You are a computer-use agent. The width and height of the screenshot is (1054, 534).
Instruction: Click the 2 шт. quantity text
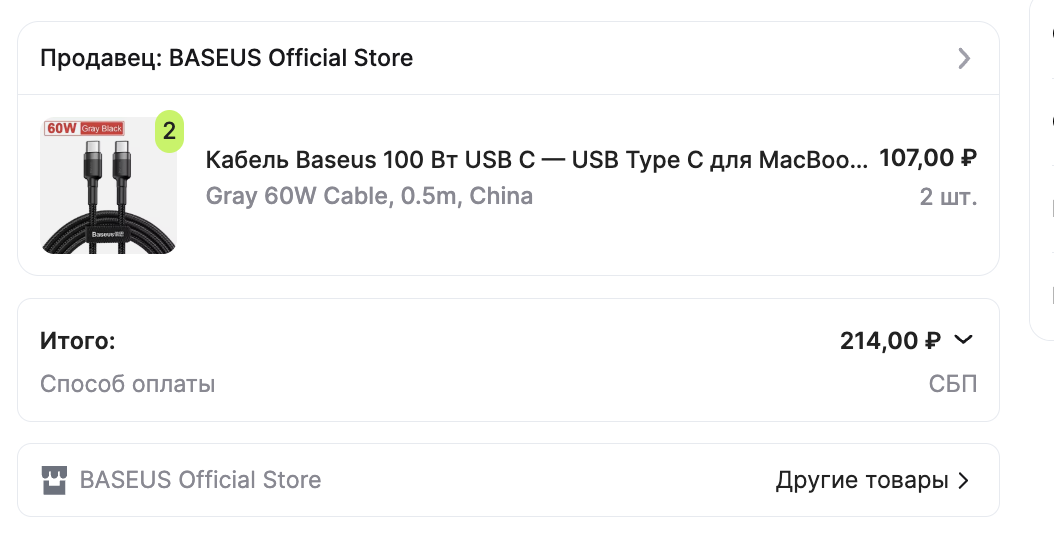tap(948, 197)
